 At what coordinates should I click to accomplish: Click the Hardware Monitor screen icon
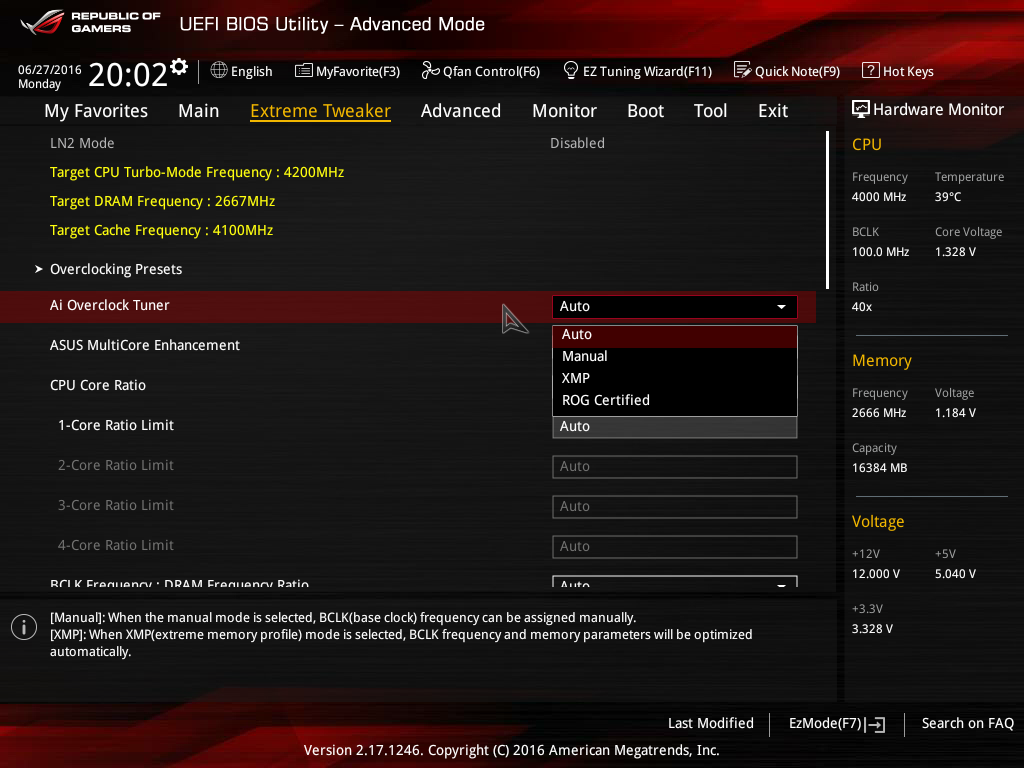(861, 109)
